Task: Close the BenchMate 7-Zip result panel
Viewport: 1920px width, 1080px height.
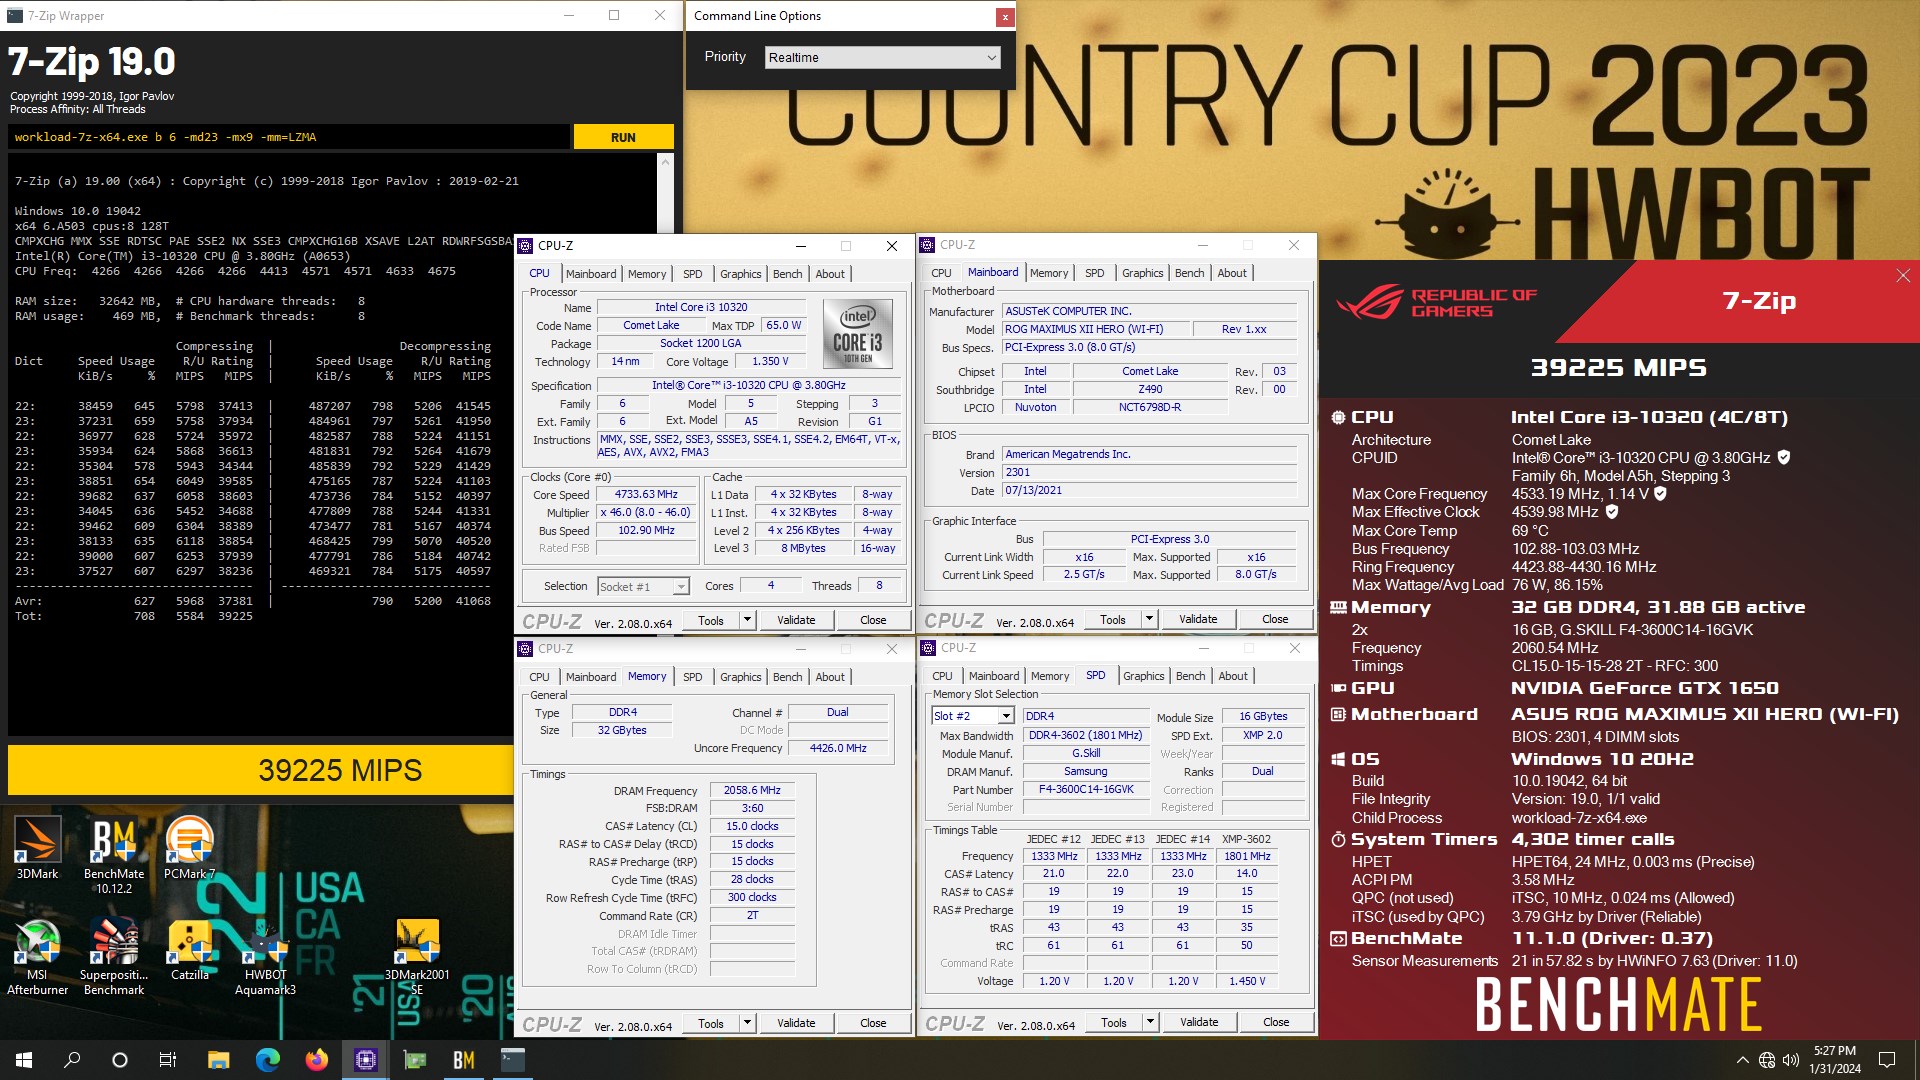Action: (1902, 276)
